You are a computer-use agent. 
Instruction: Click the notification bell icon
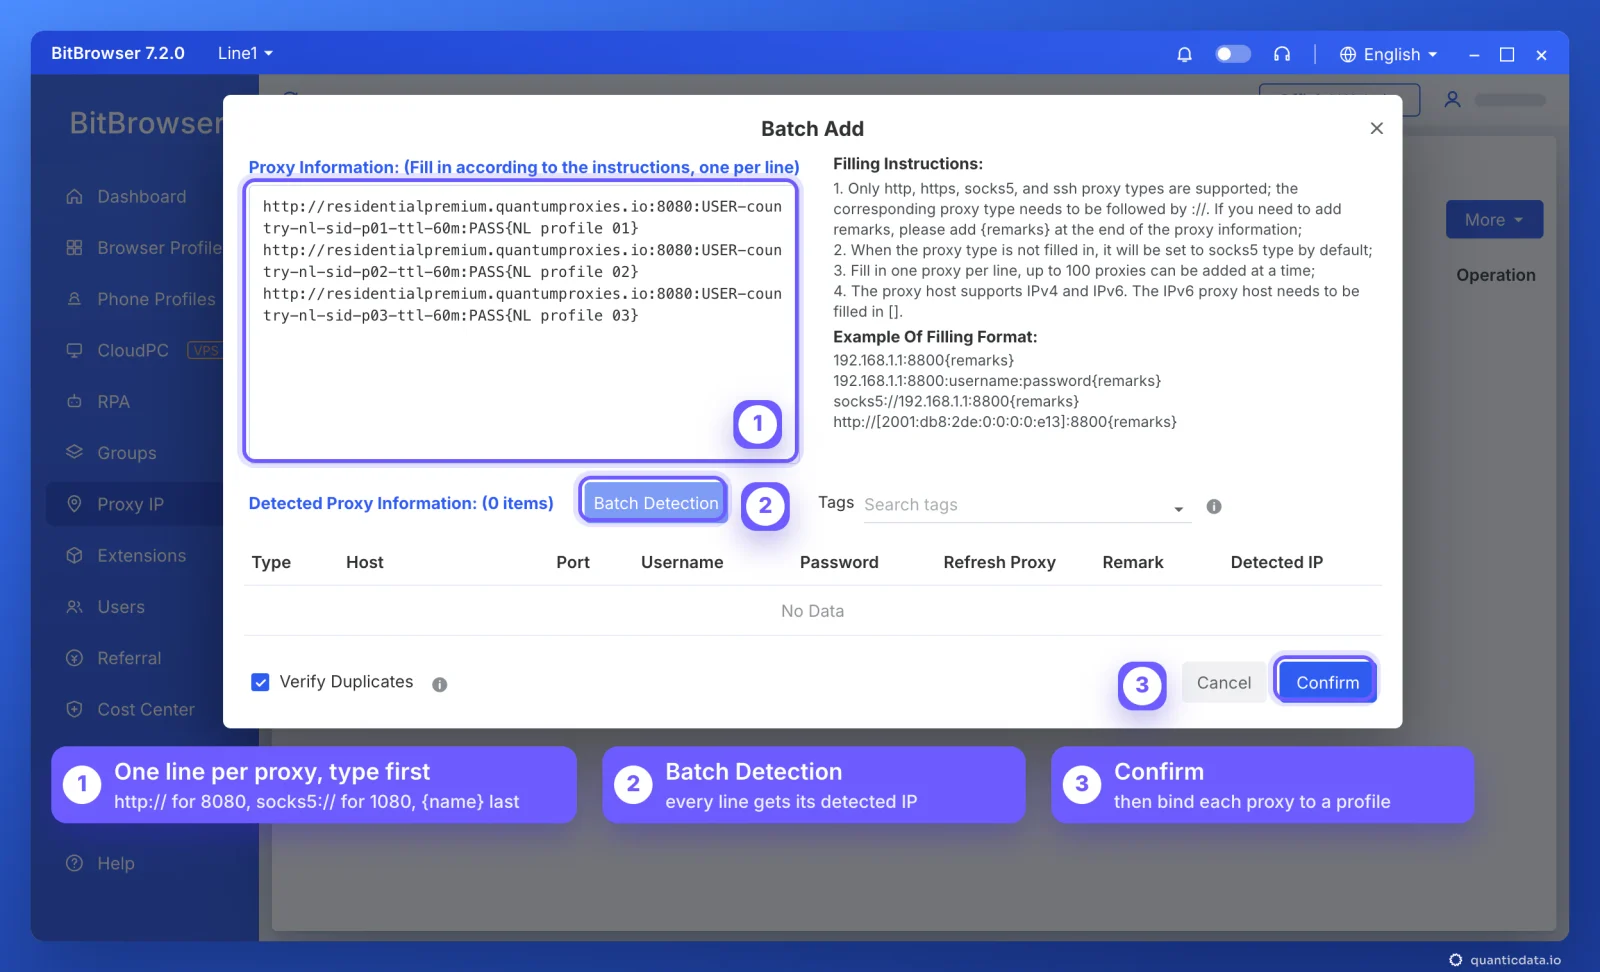tap(1184, 54)
